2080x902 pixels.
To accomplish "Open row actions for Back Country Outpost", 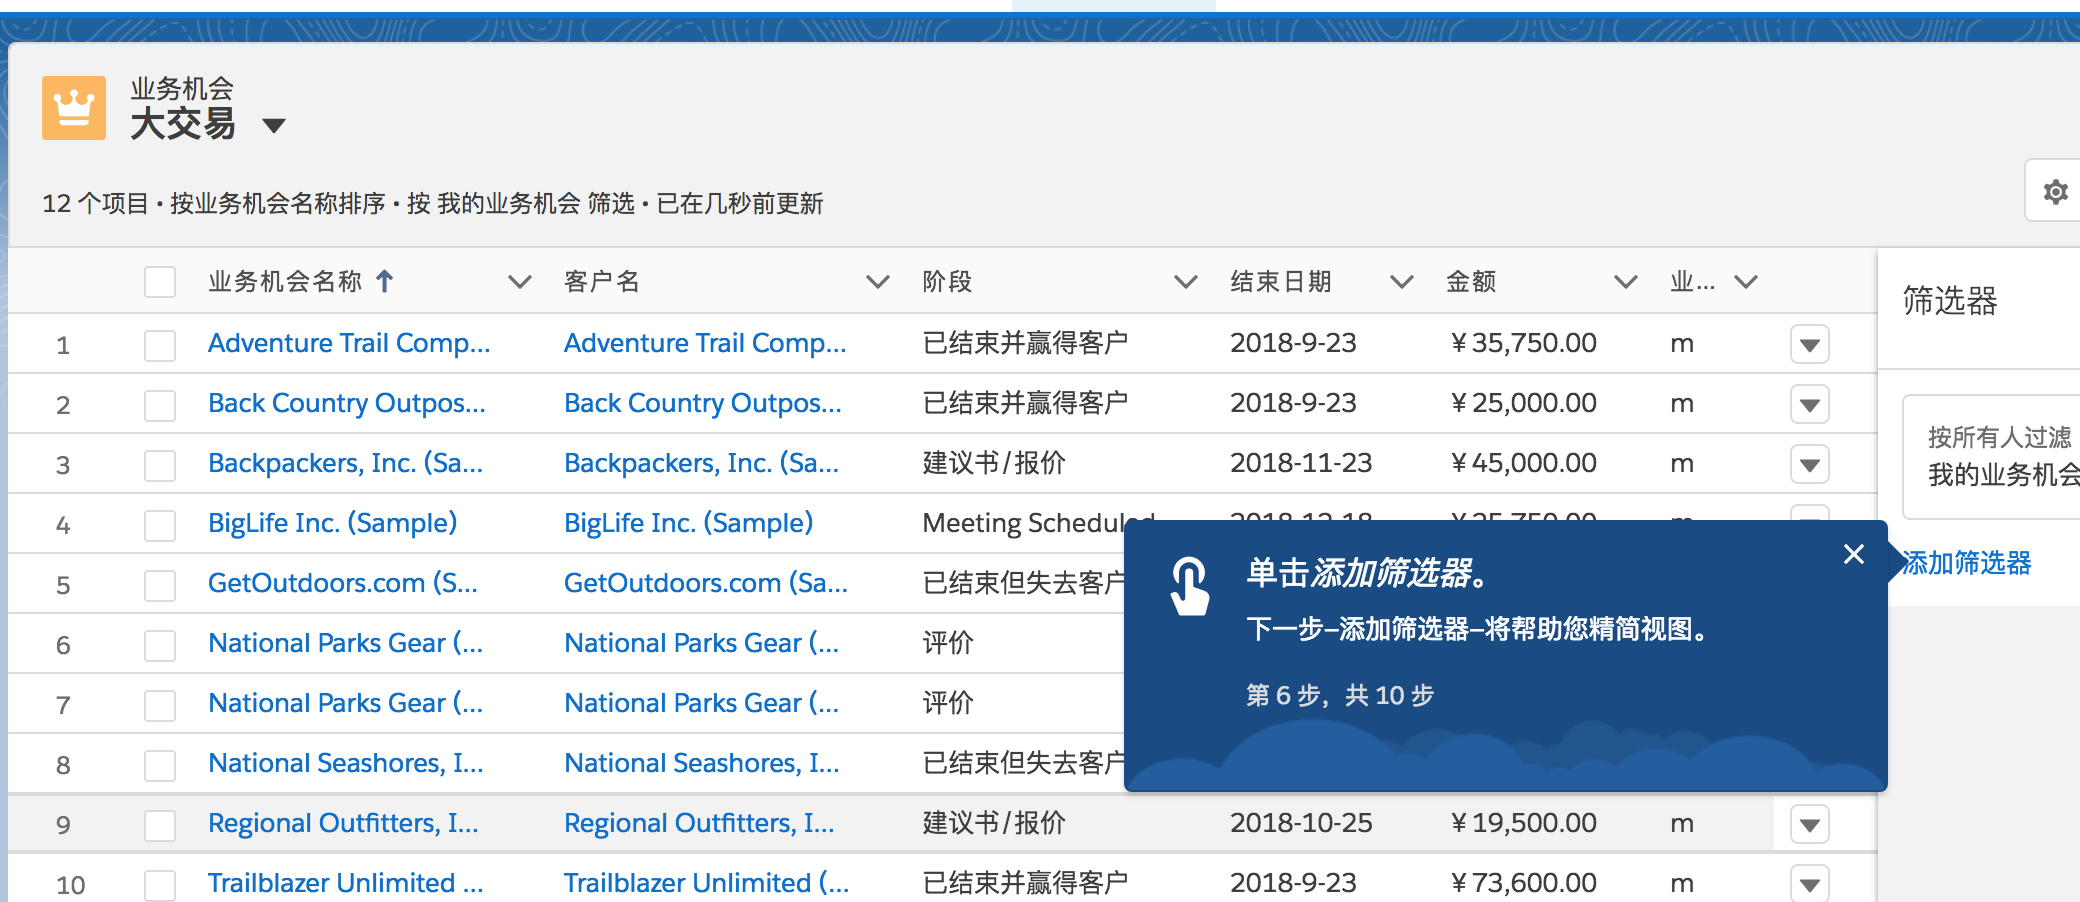I will point(1809,405).
